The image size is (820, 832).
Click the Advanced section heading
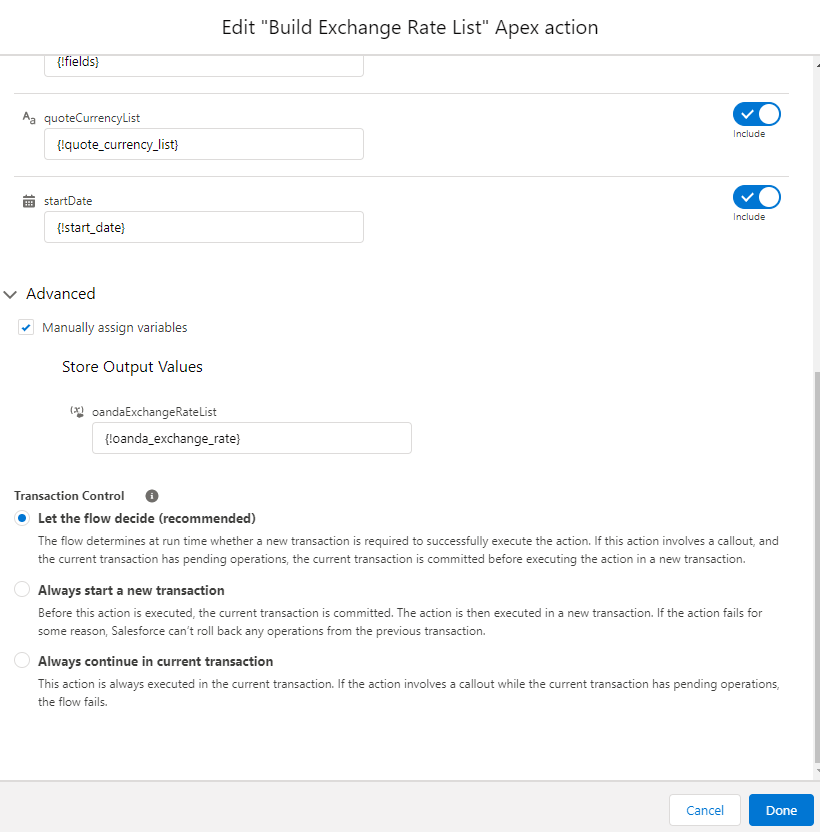click(61, 294)
